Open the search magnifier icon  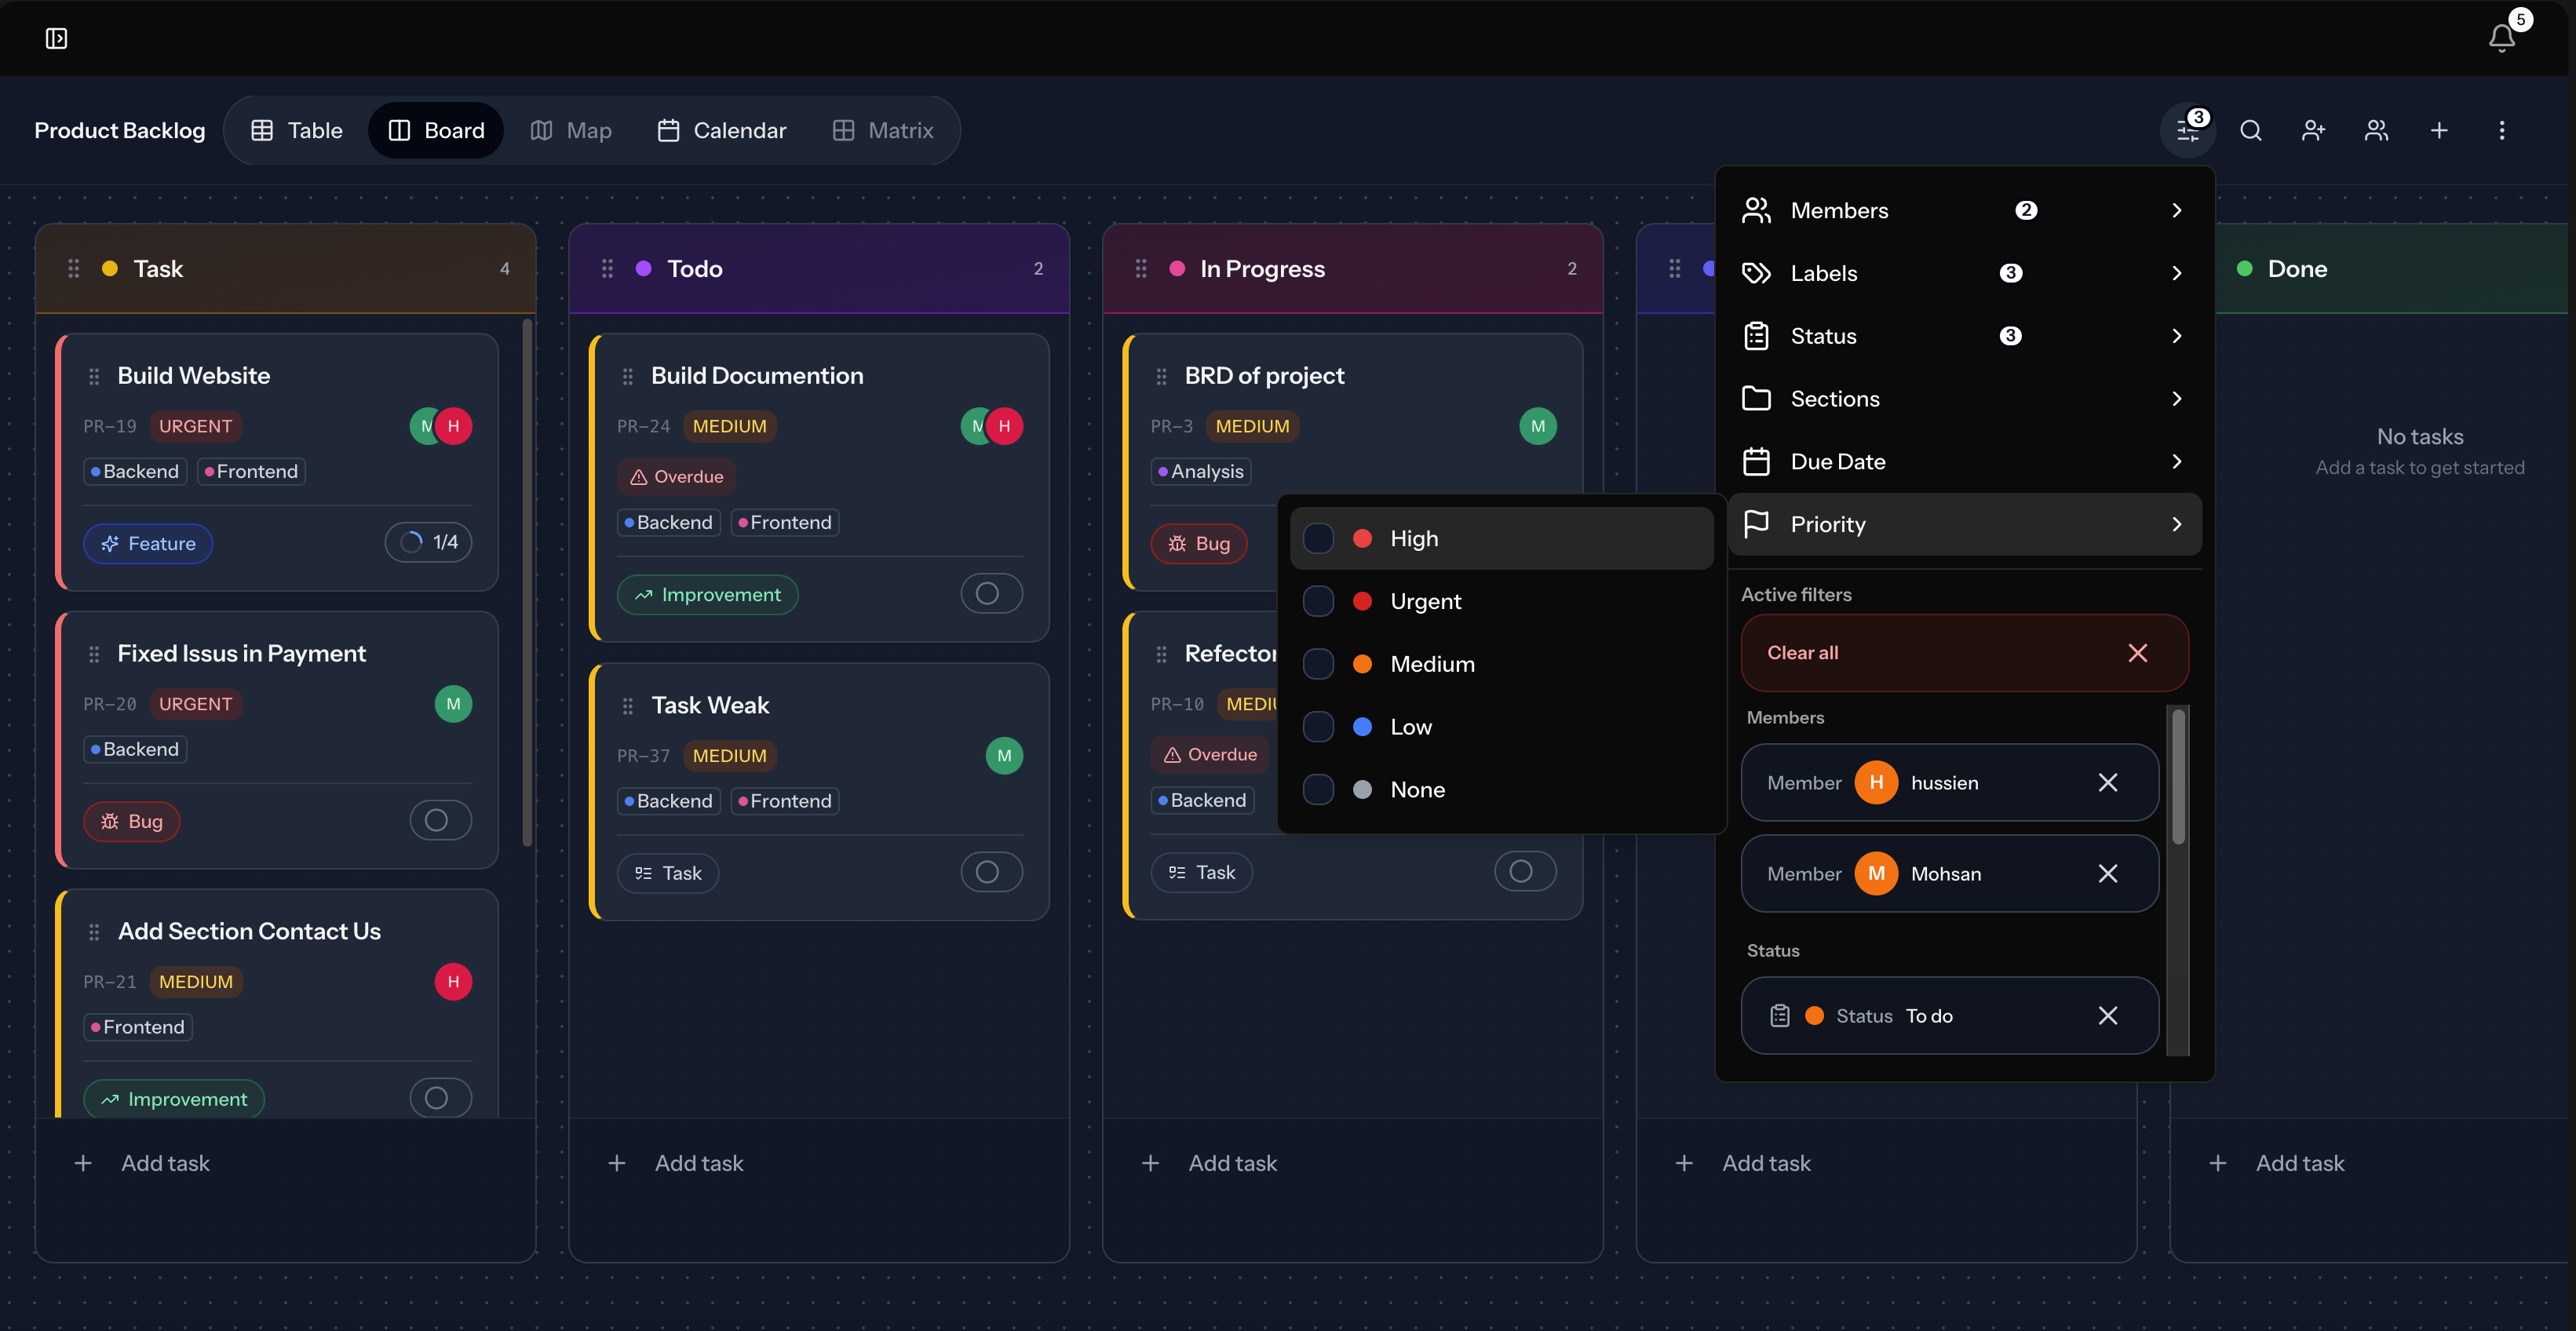coord(2250,131)
